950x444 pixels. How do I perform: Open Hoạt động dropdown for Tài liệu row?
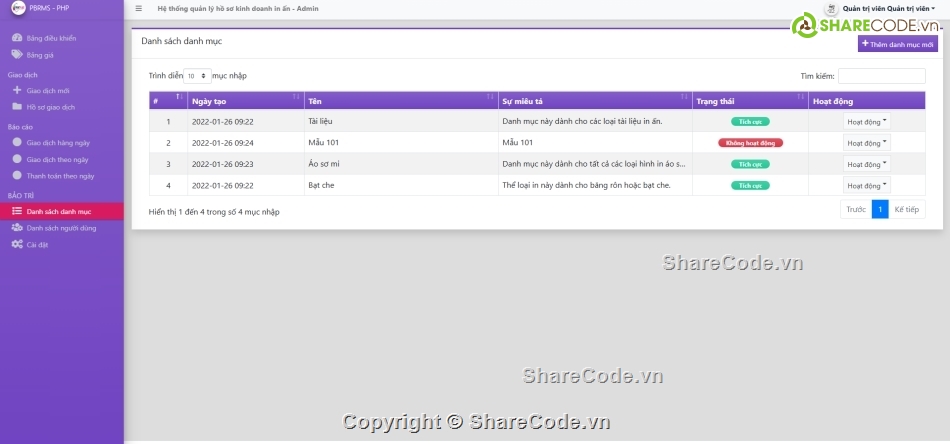[x=866, y=121]
